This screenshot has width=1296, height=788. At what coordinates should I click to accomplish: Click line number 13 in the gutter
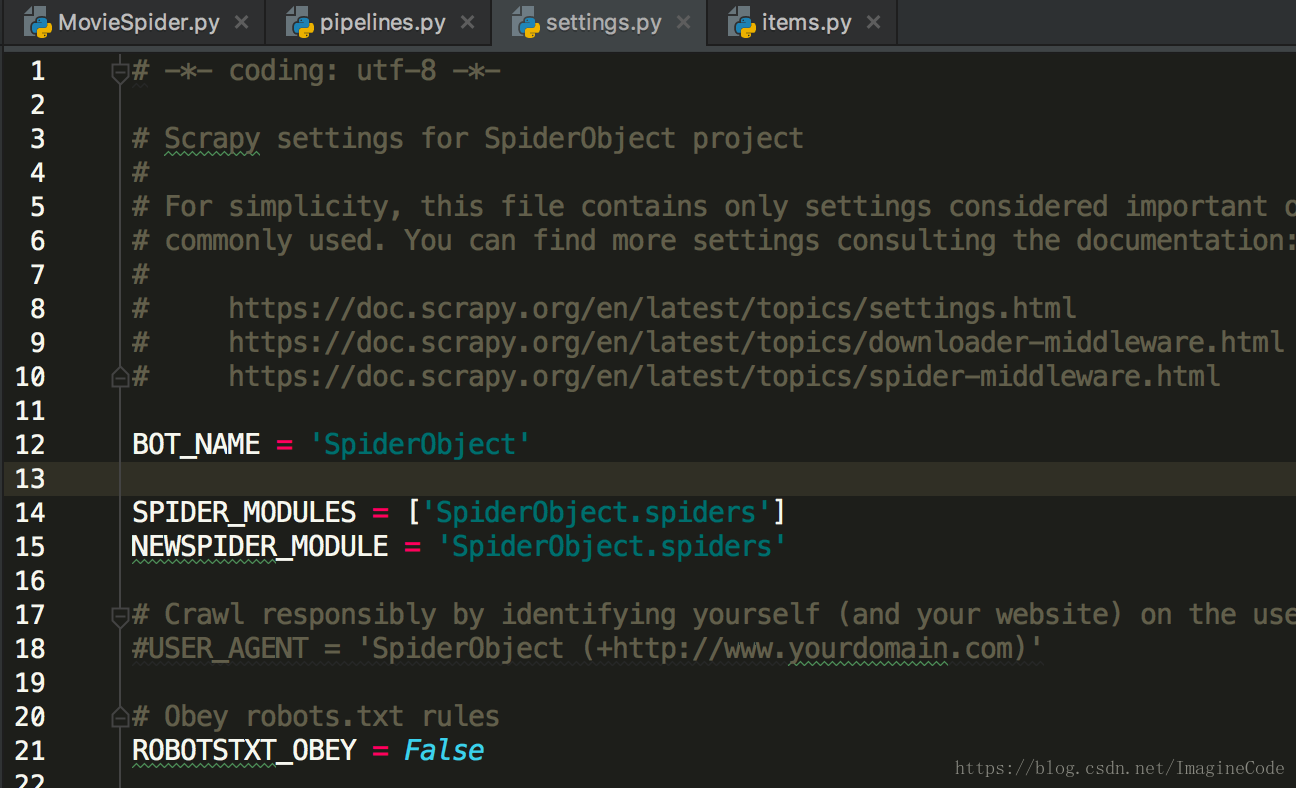30,479
